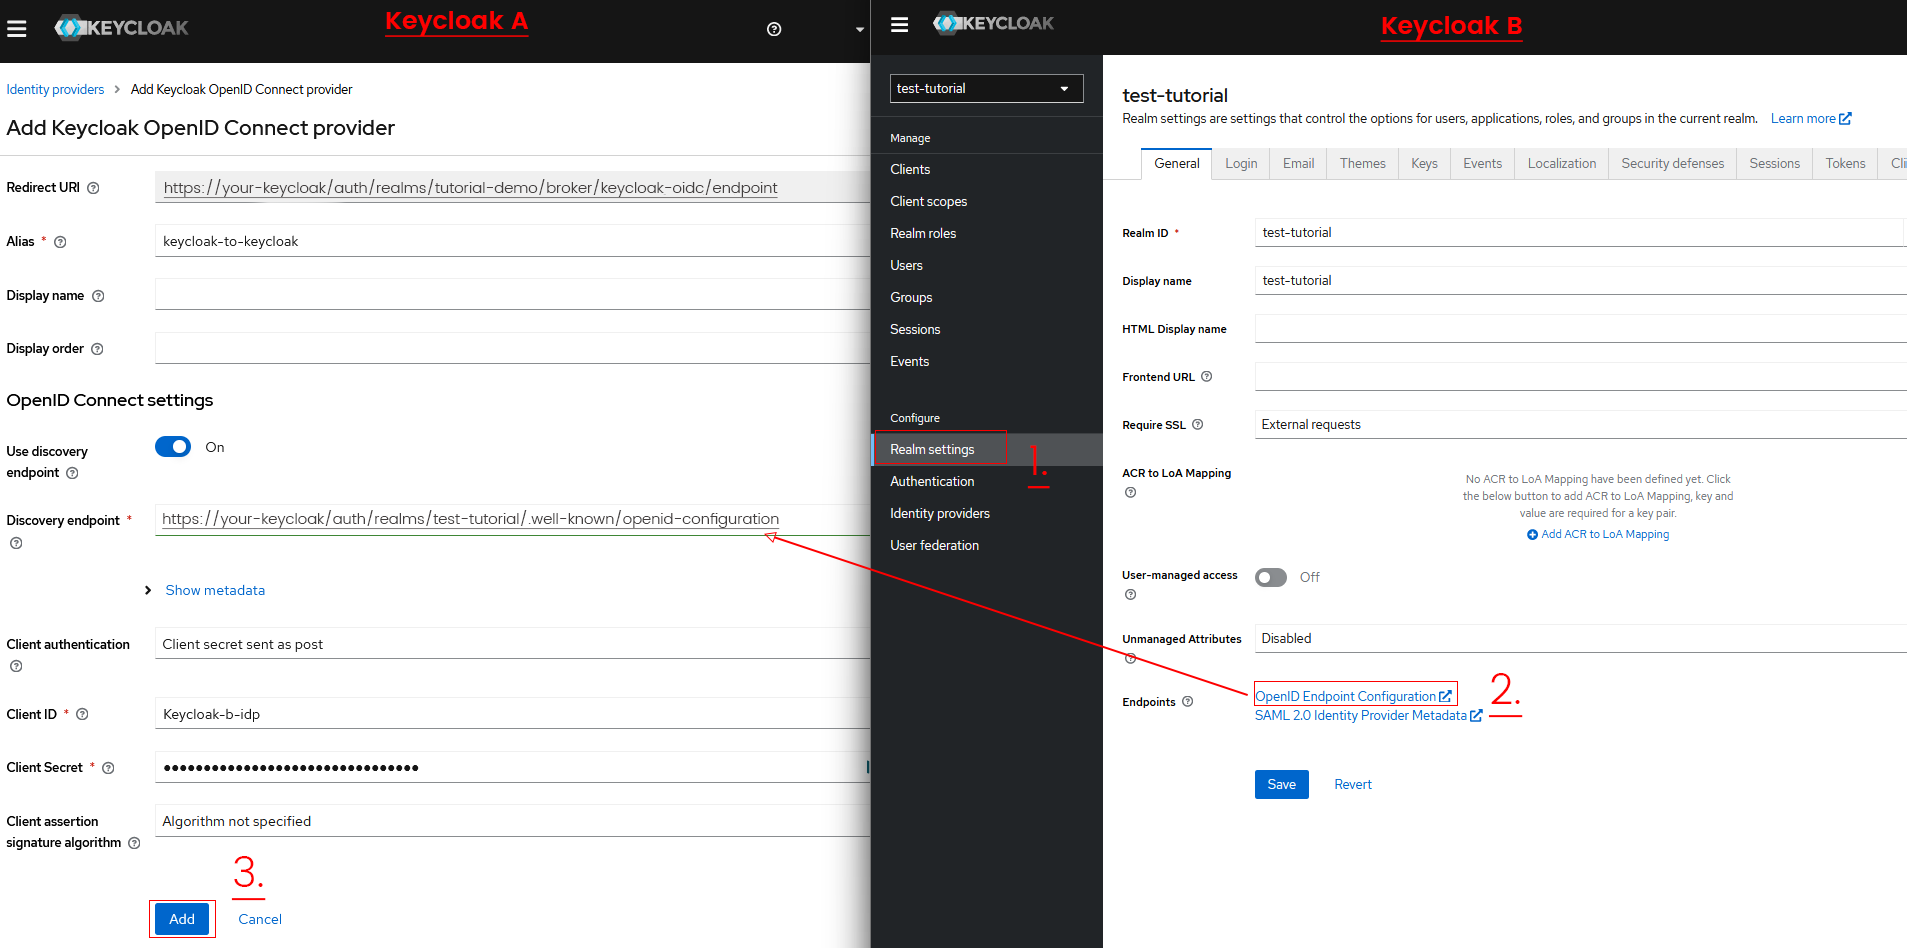
Task: Open help icon in Keycloak A header
Action: (774, 29)
